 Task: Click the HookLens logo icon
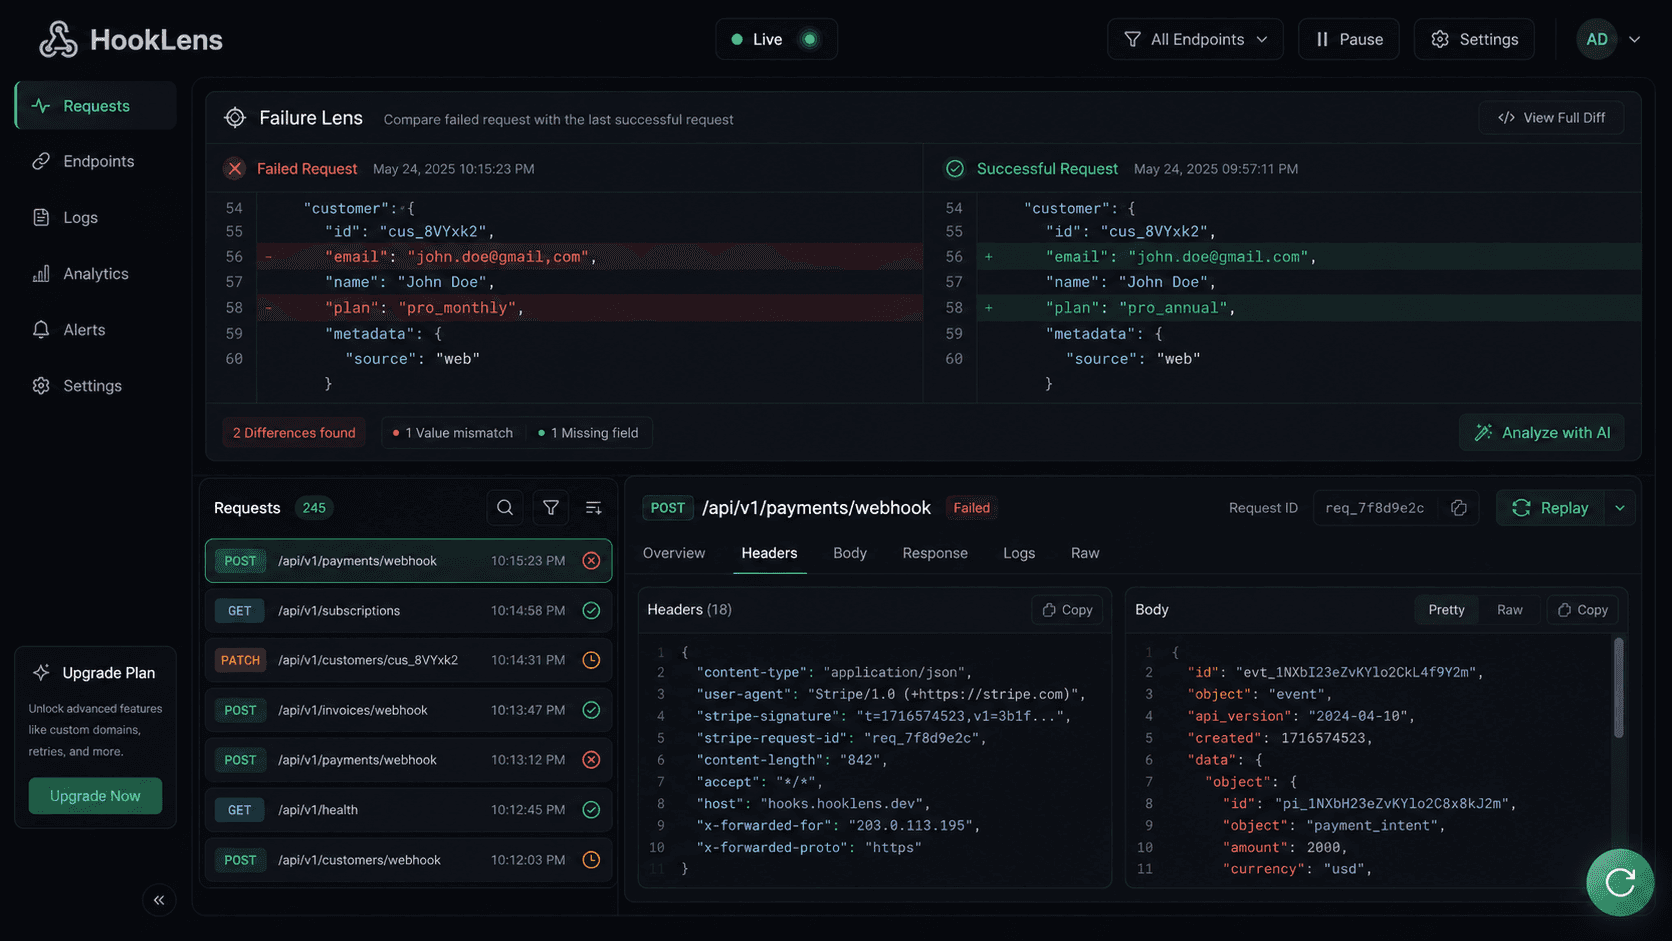pyautogui.click(x=58, y=39)
